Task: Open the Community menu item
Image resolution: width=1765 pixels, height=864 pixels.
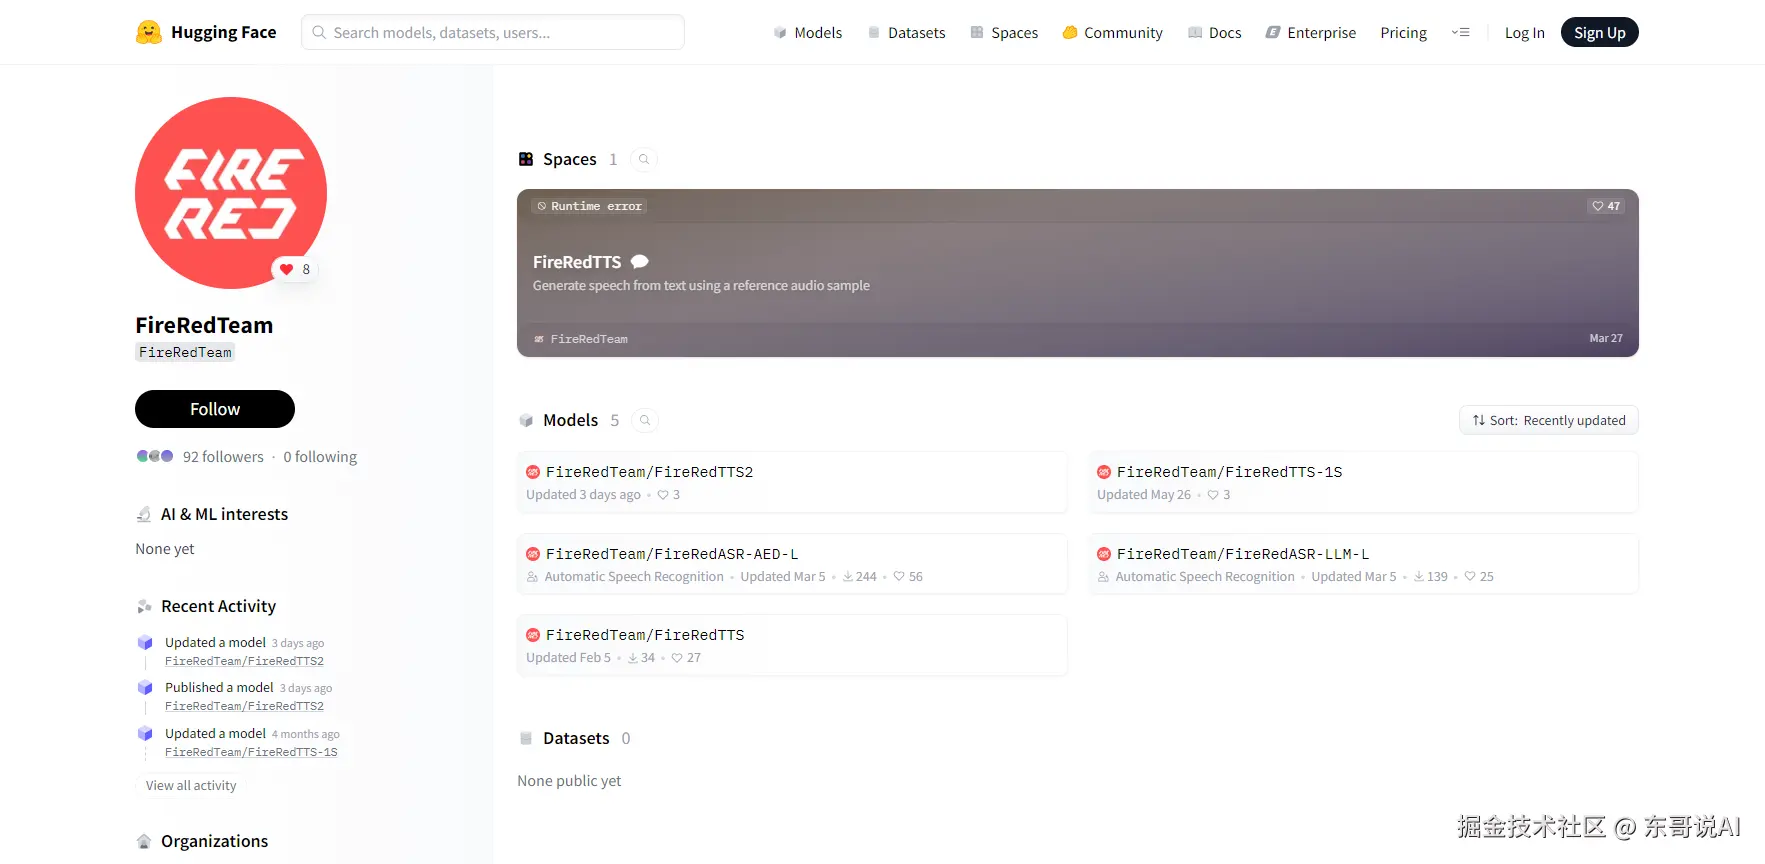Action: (x=1112, y=33)
